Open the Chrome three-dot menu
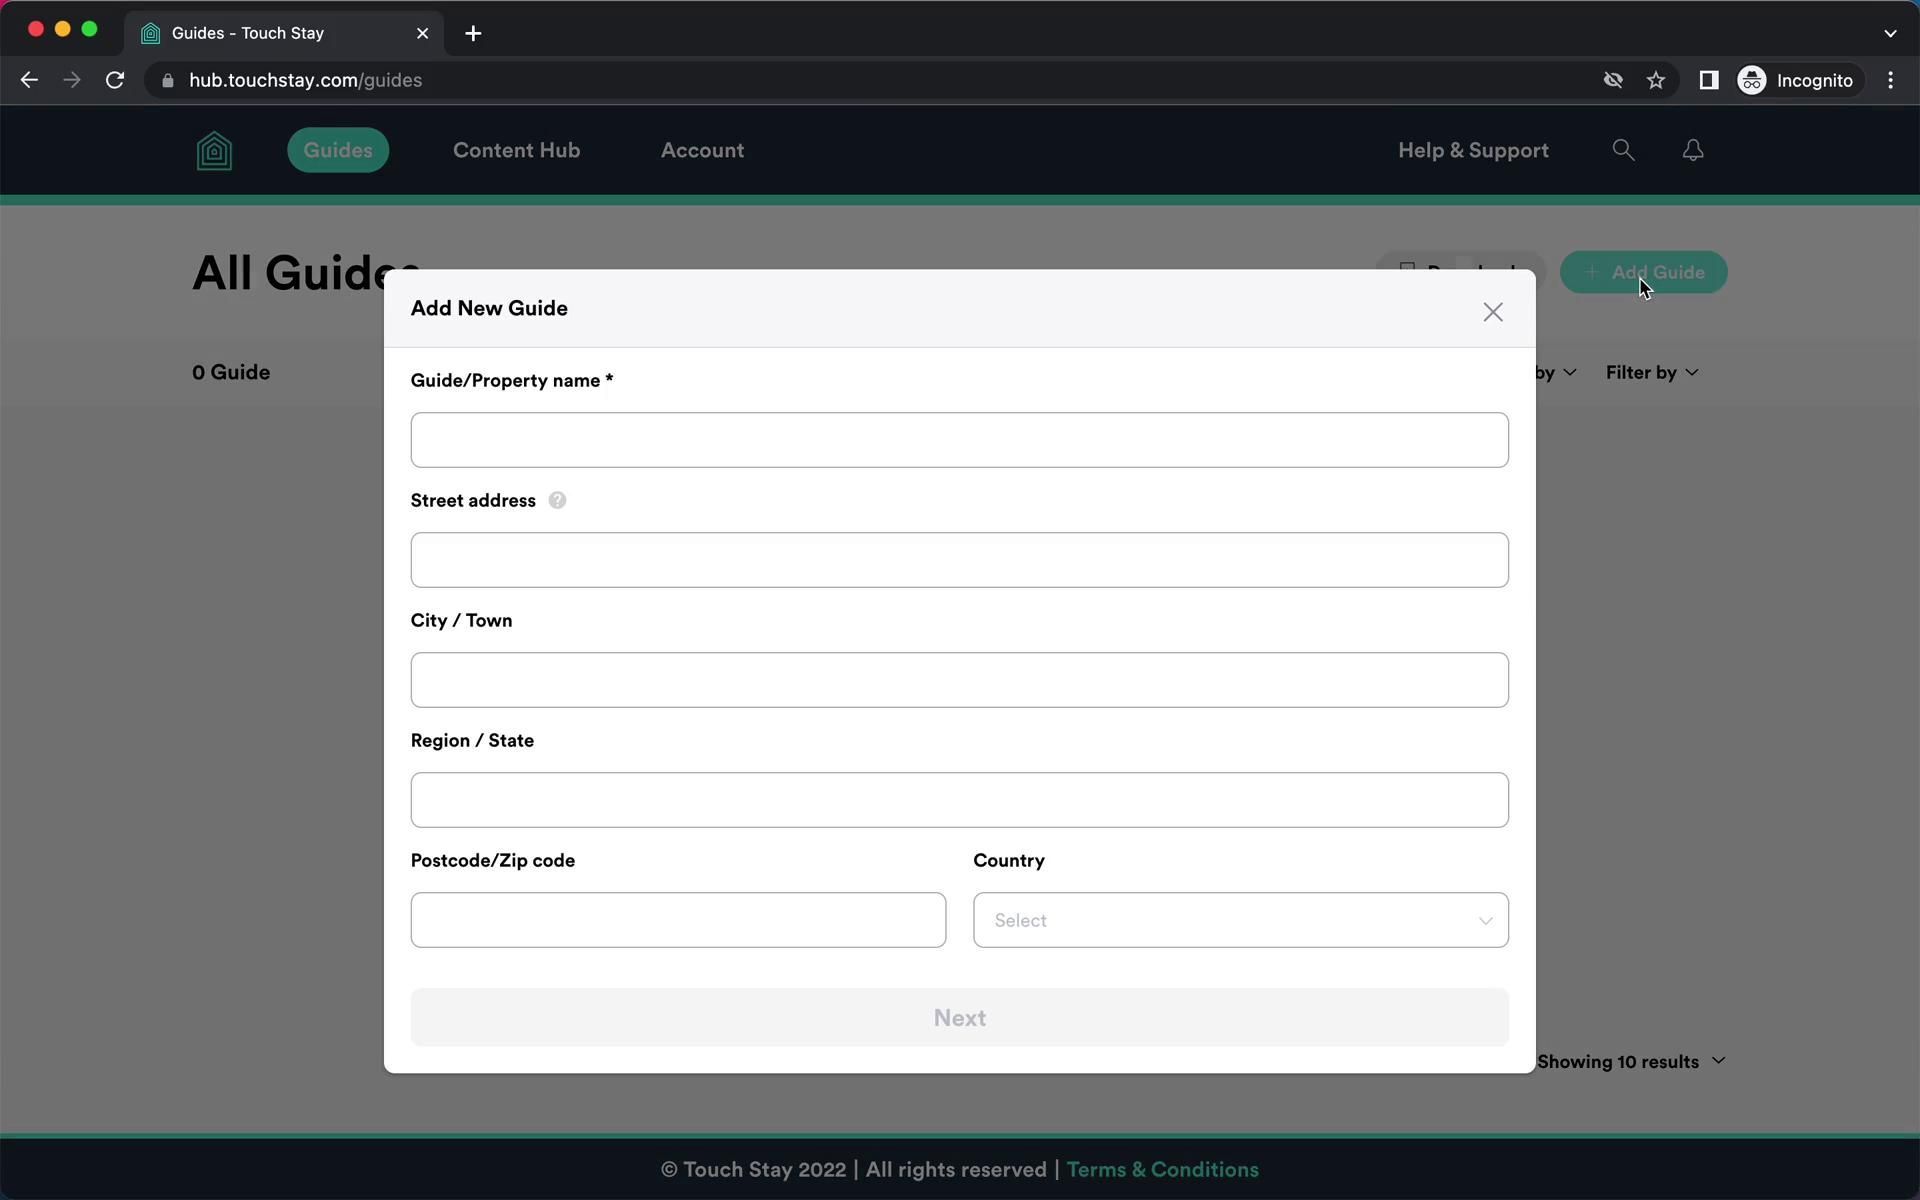This screenshot has height=1200, width=1920. [x=1890, y=80]
